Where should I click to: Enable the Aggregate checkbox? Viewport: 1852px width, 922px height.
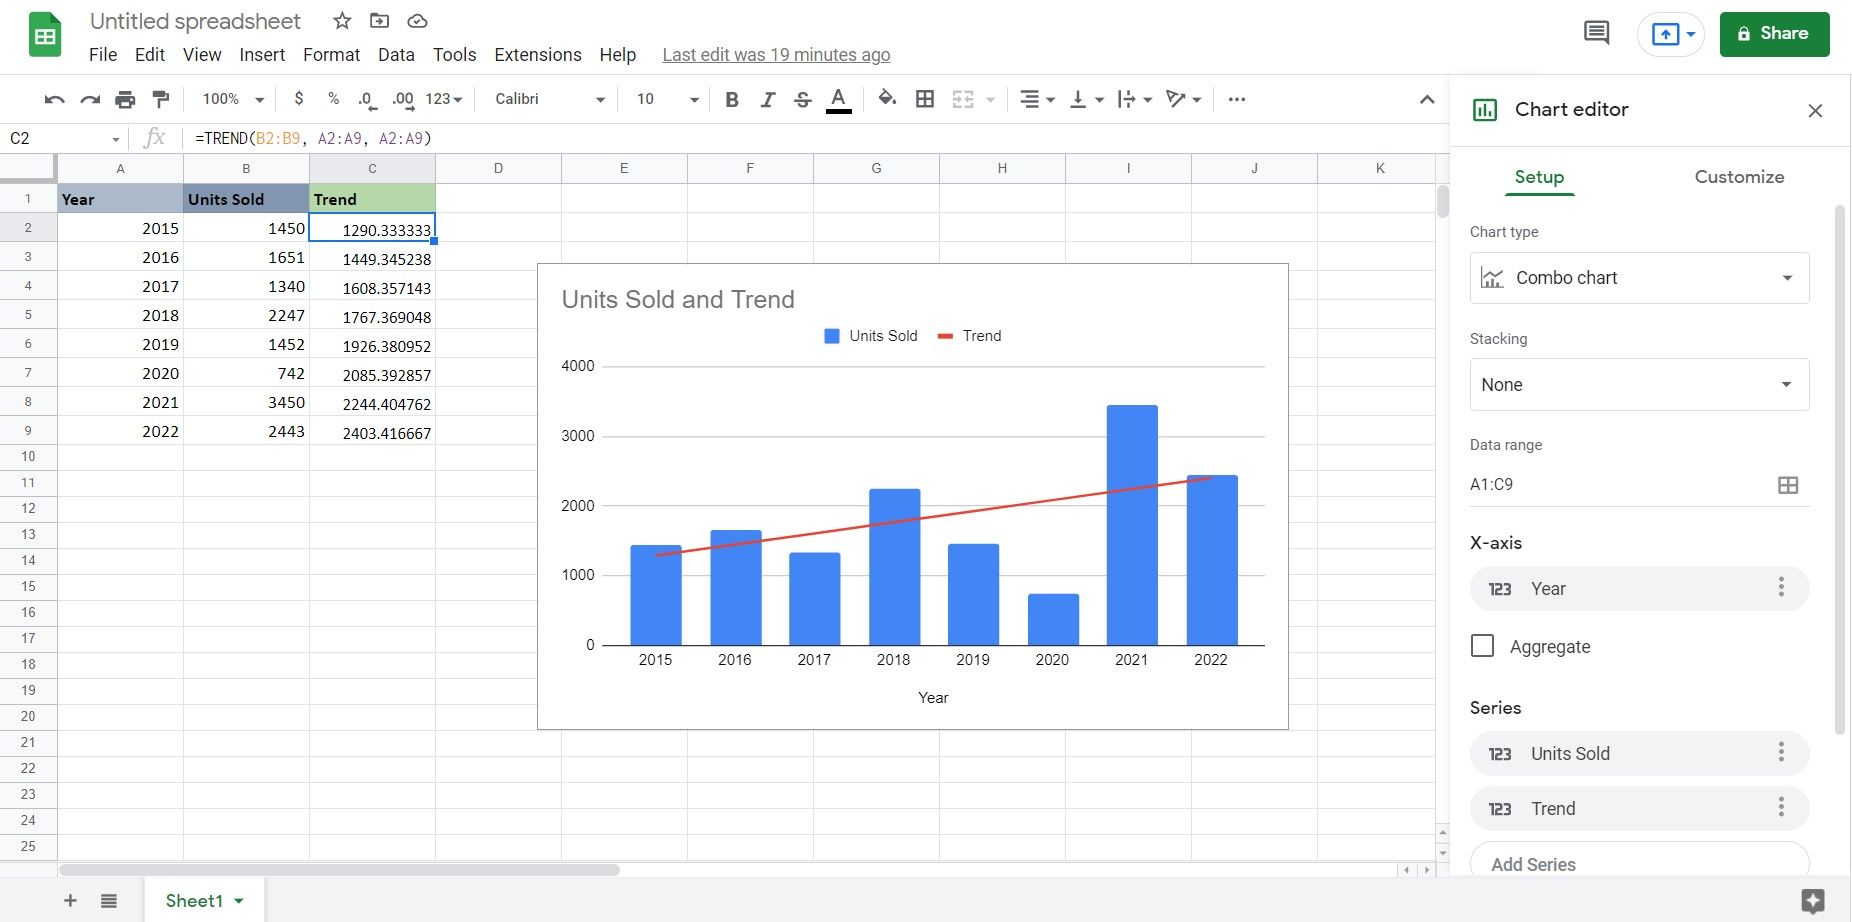pos(1482,646)
